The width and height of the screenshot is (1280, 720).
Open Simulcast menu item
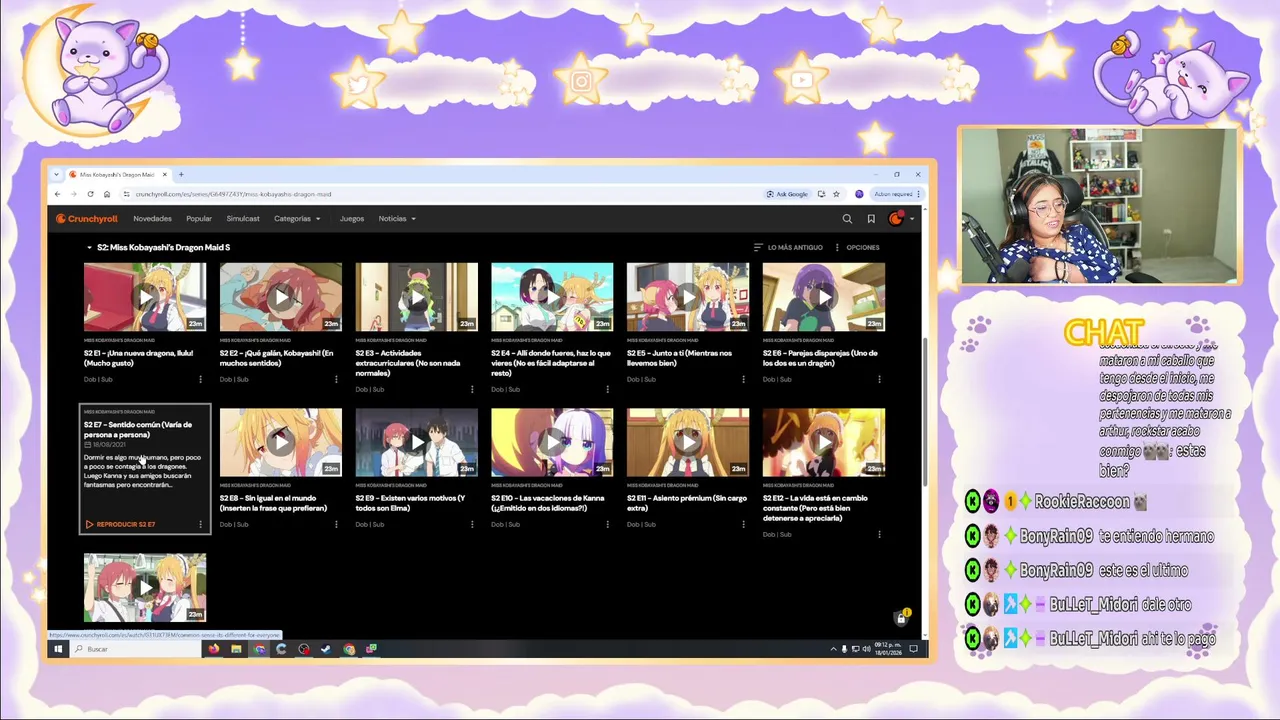[x=243, y=218]
